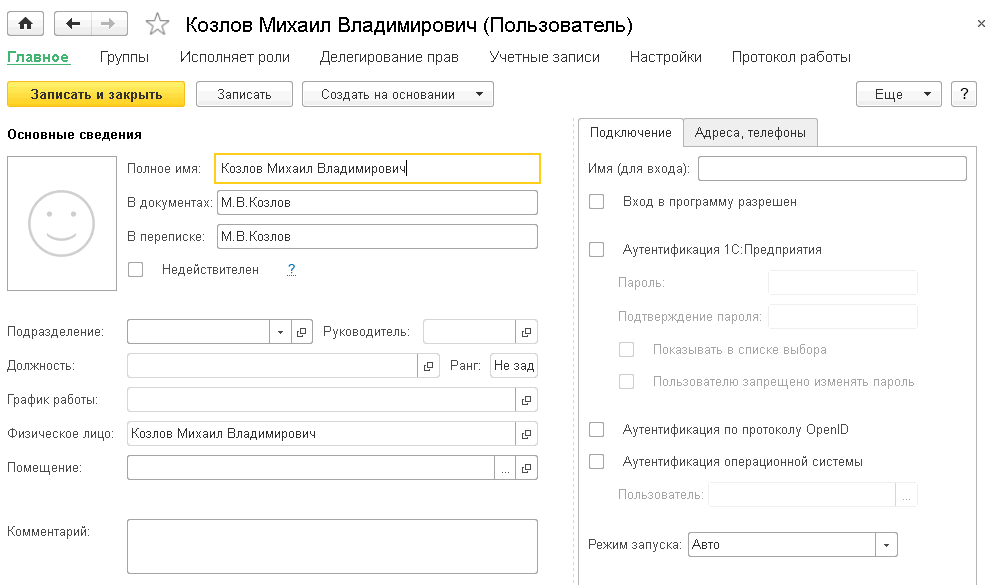Open the Режим запуска dropdown
The width and height of the screenshot is (985, 585).
click(x=886, y=545)
